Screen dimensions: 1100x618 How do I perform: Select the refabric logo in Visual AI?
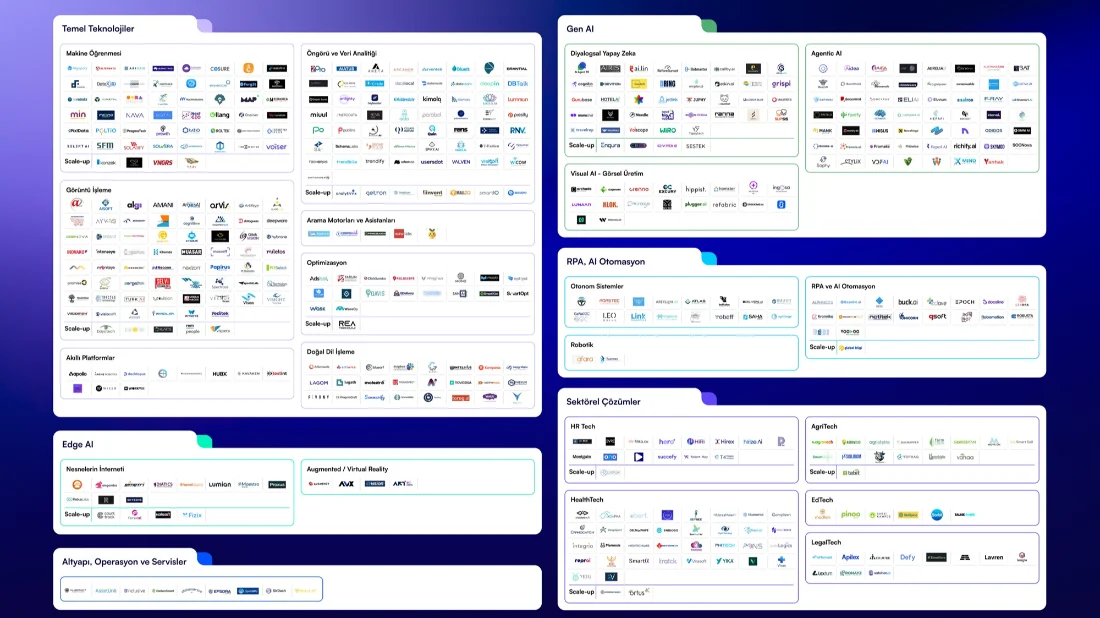pyautogui.click(x=725, y=205)
